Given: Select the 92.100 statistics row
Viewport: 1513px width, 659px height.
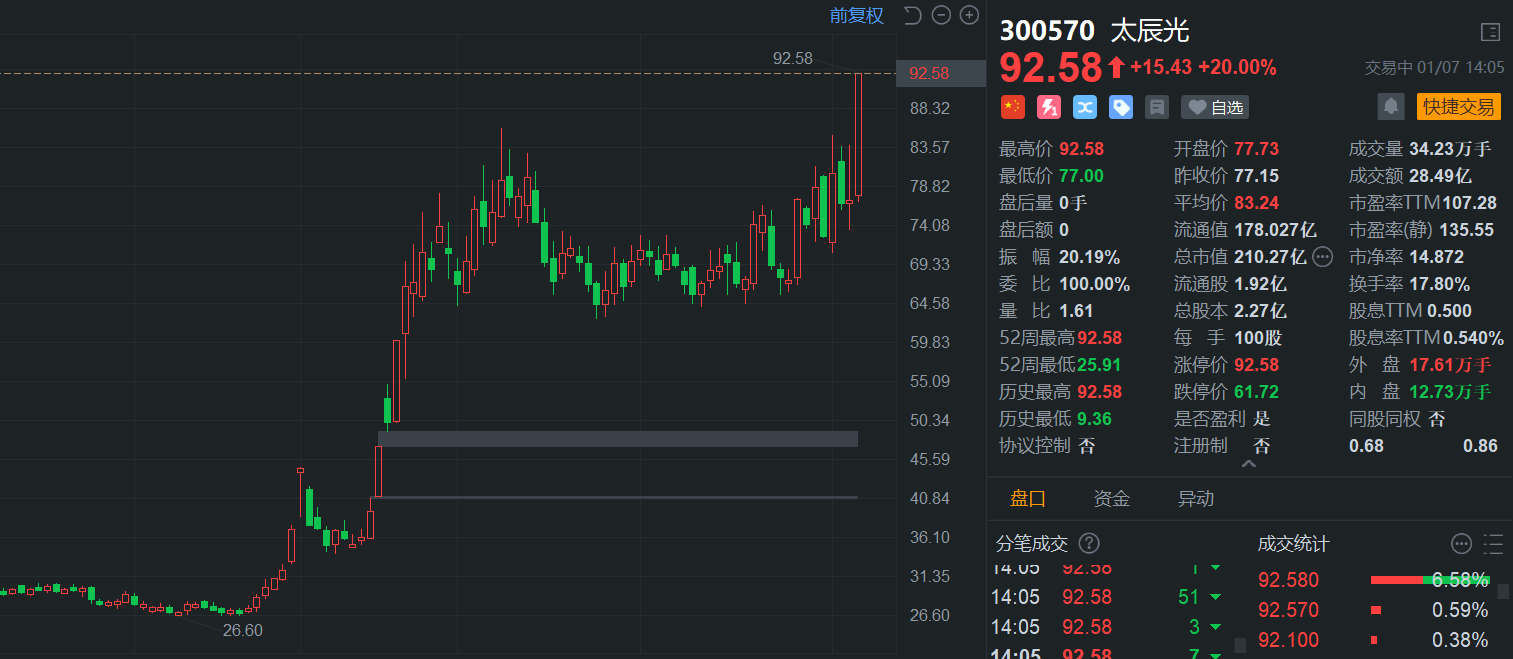Looking at the screenshot, I should click(x=1373, y=640).
